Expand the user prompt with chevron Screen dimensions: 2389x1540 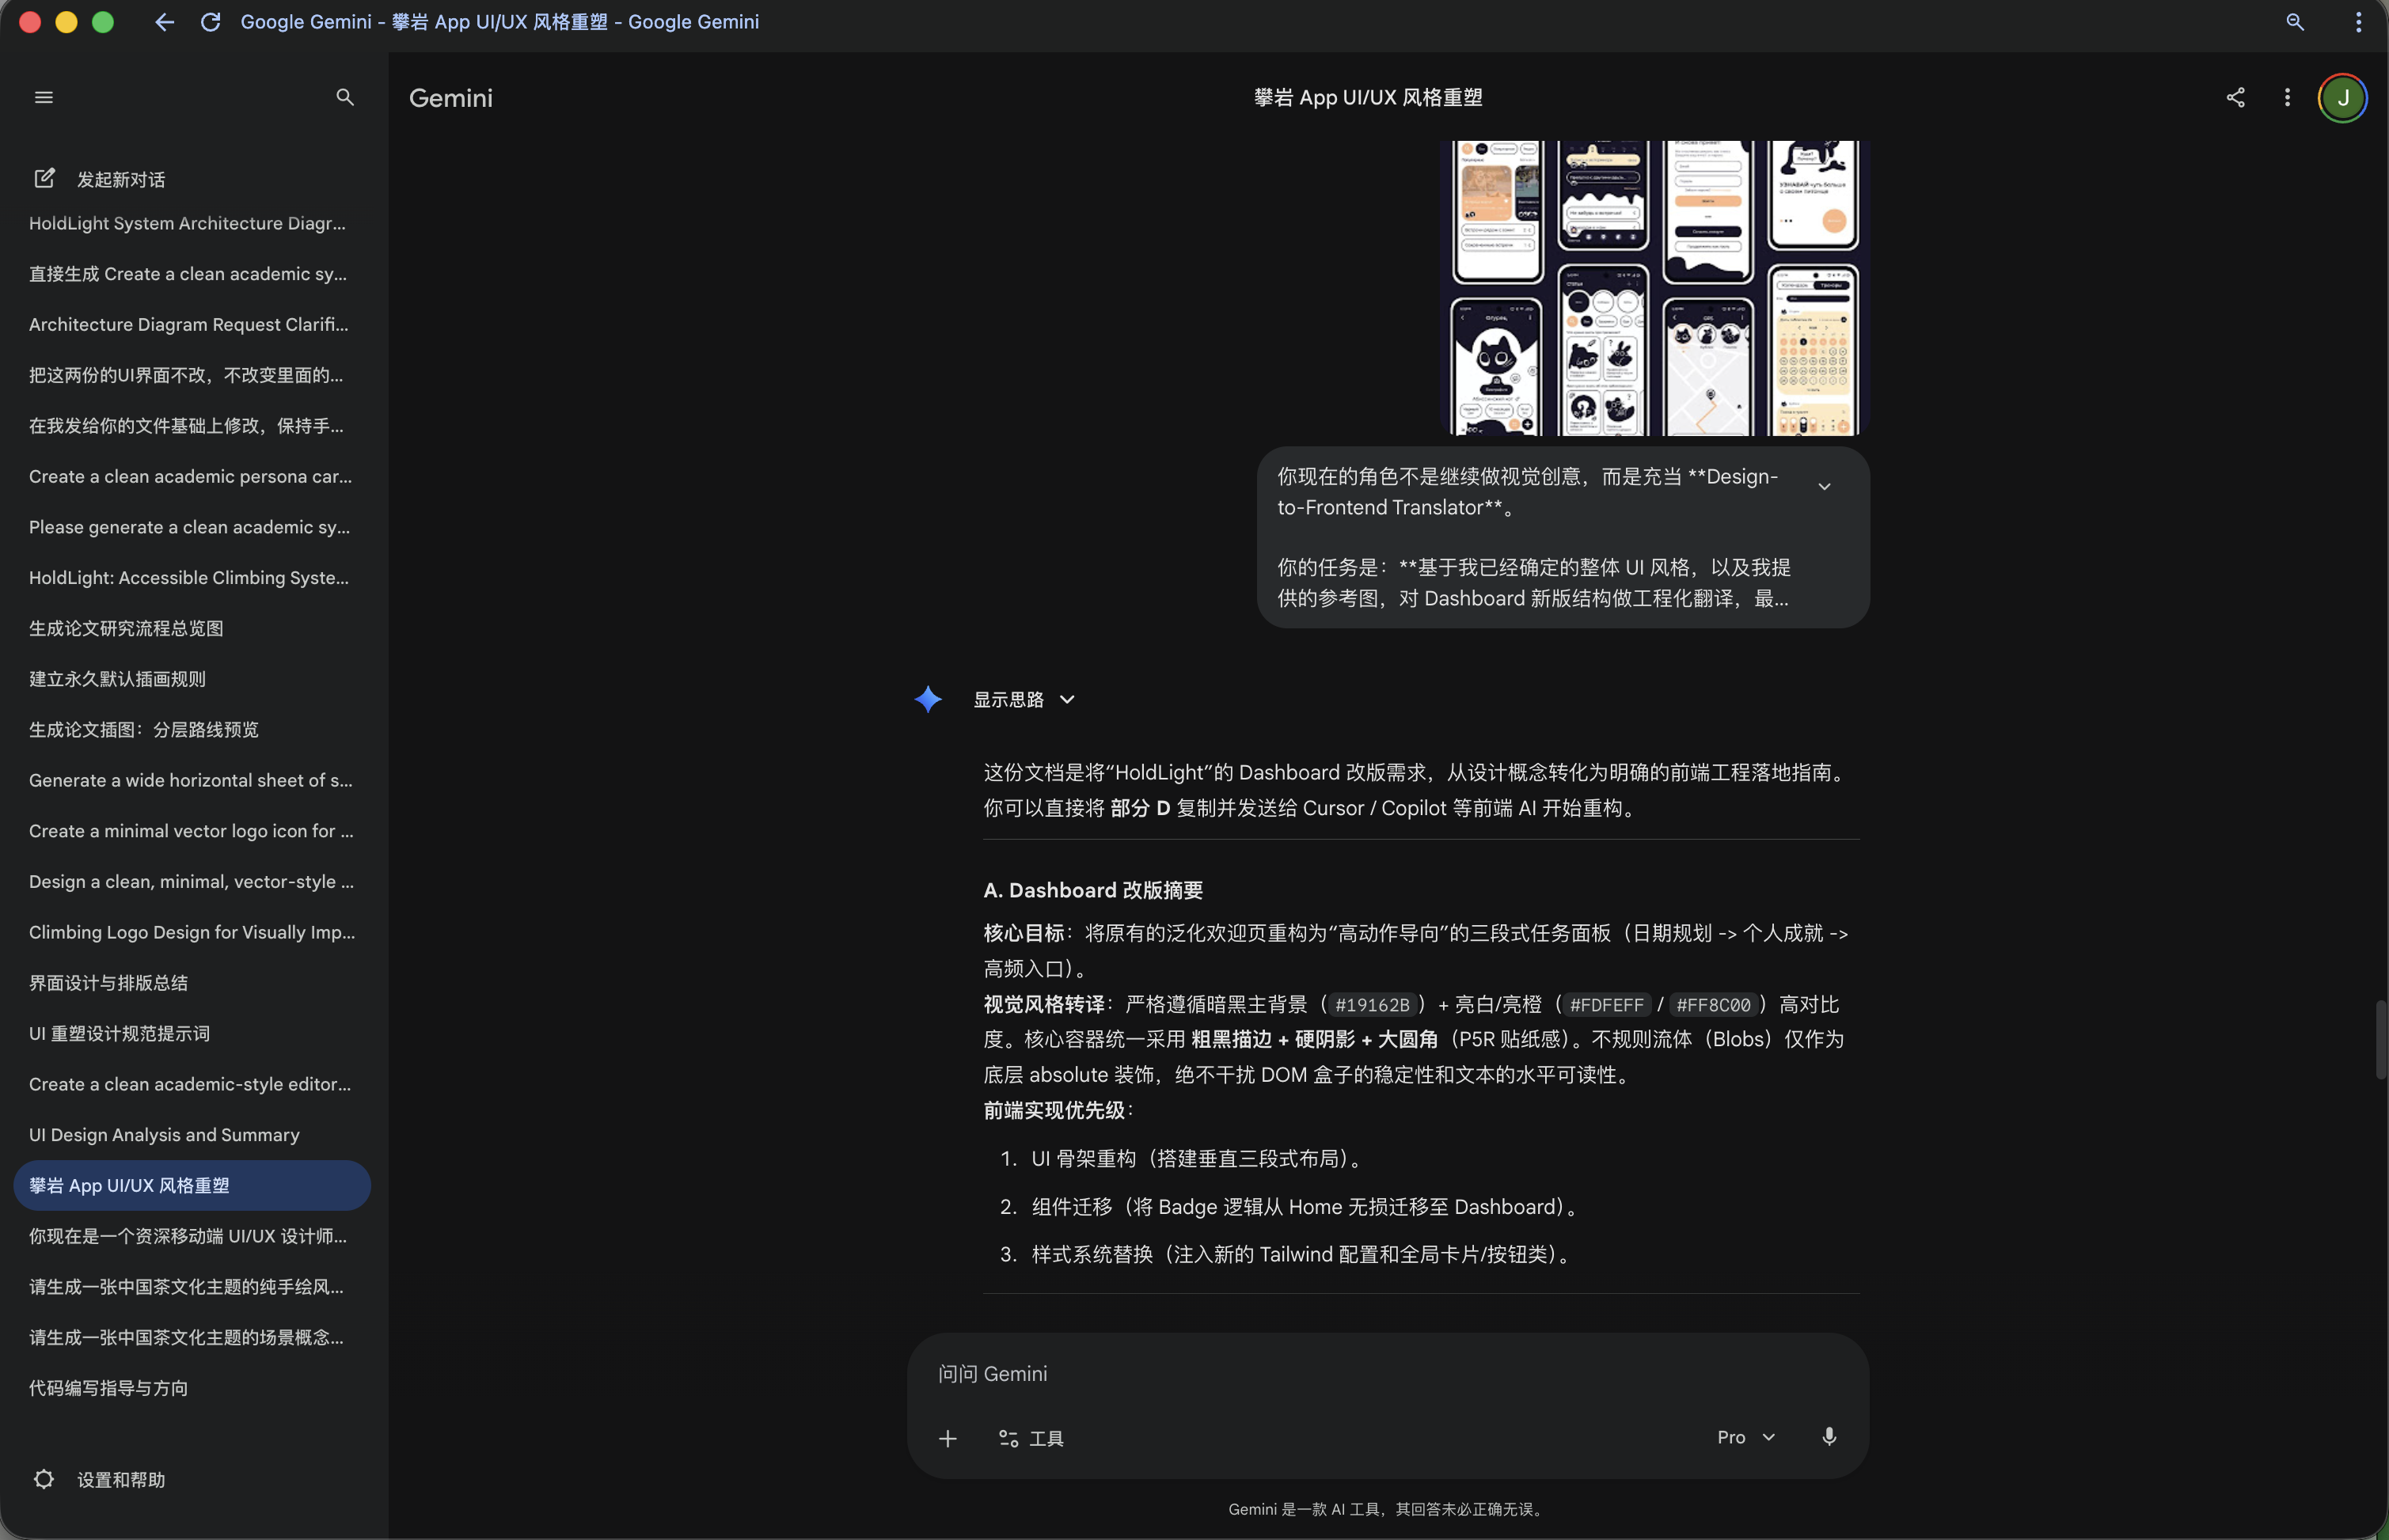1825,486
